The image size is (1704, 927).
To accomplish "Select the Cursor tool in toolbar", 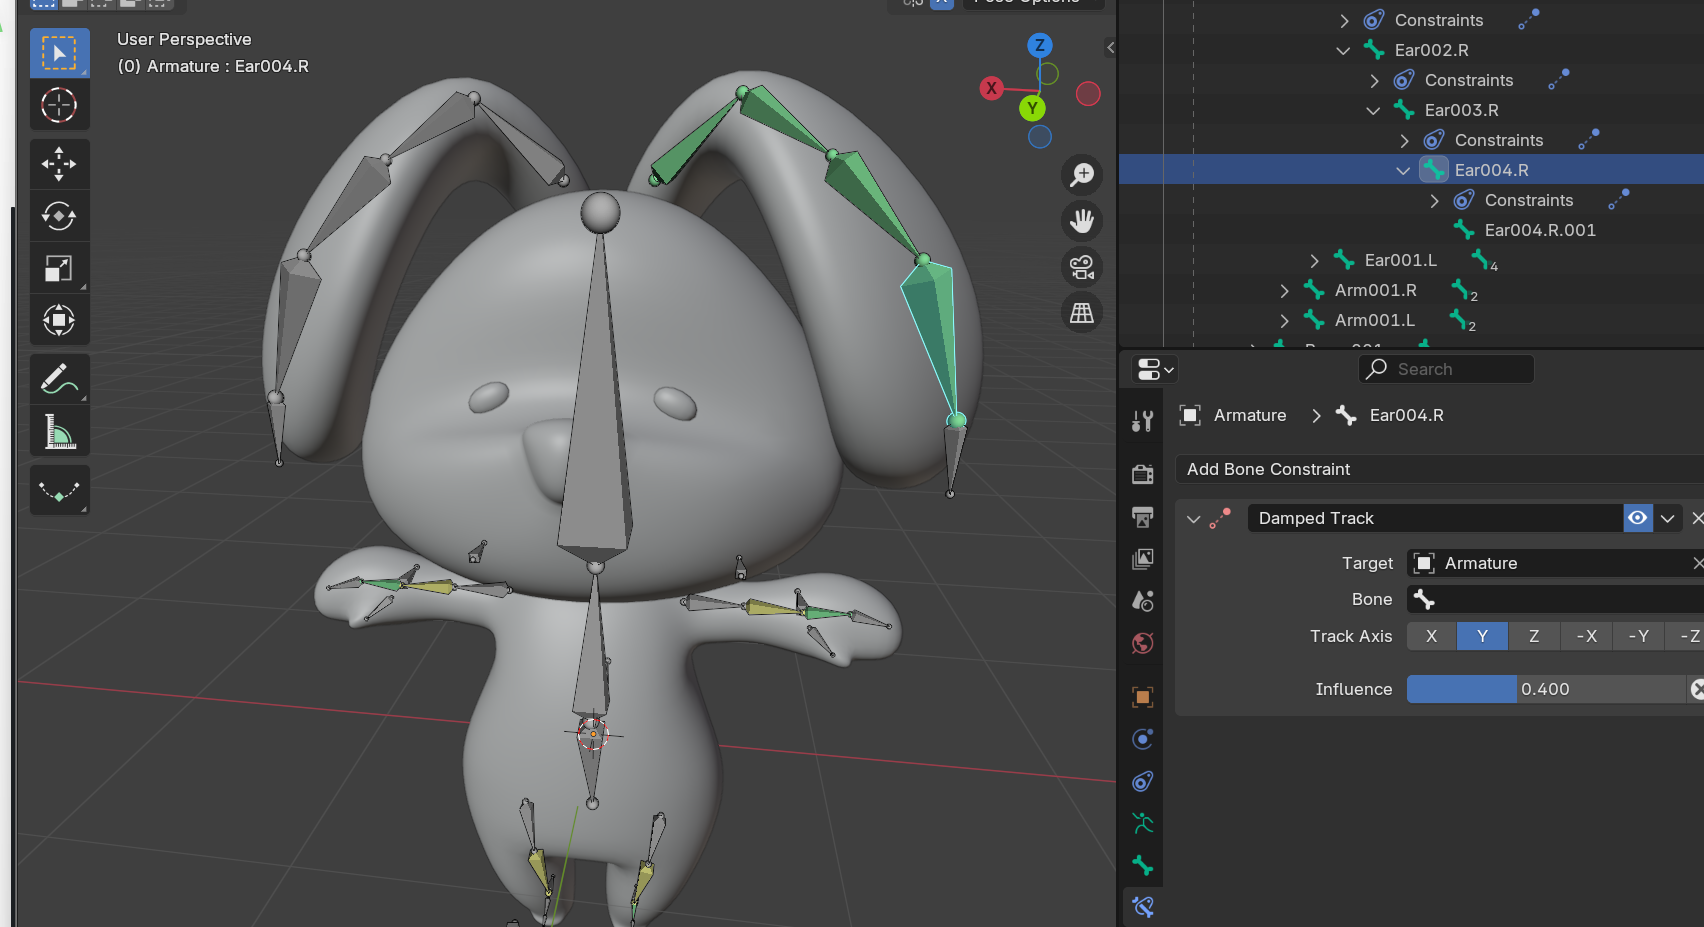I will [59, 105].
